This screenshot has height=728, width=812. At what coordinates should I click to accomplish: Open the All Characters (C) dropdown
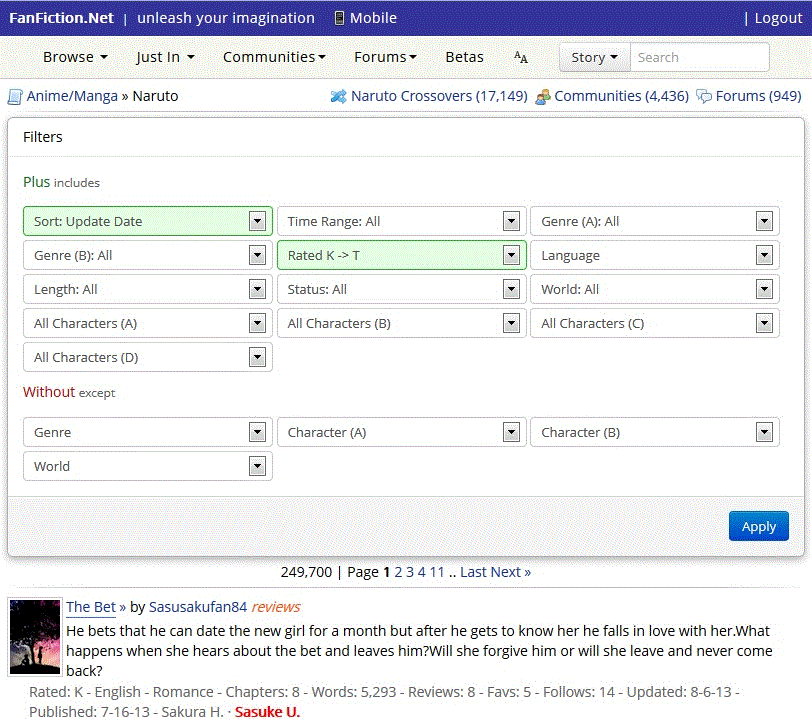[655, 324]
